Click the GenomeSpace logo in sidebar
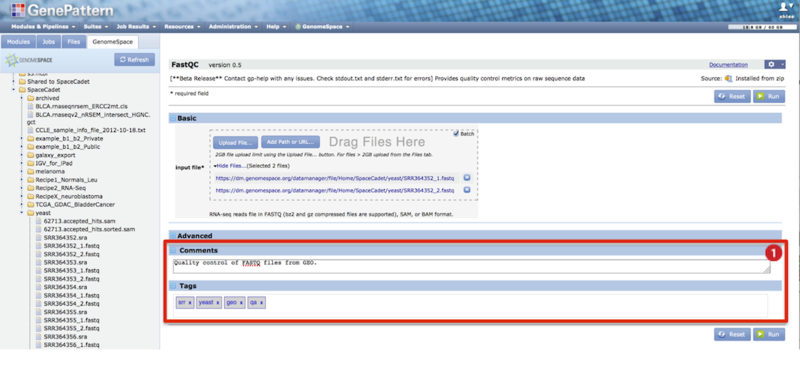Image resolution: width=800 pixels, height=369 pixels. point(29,60)
